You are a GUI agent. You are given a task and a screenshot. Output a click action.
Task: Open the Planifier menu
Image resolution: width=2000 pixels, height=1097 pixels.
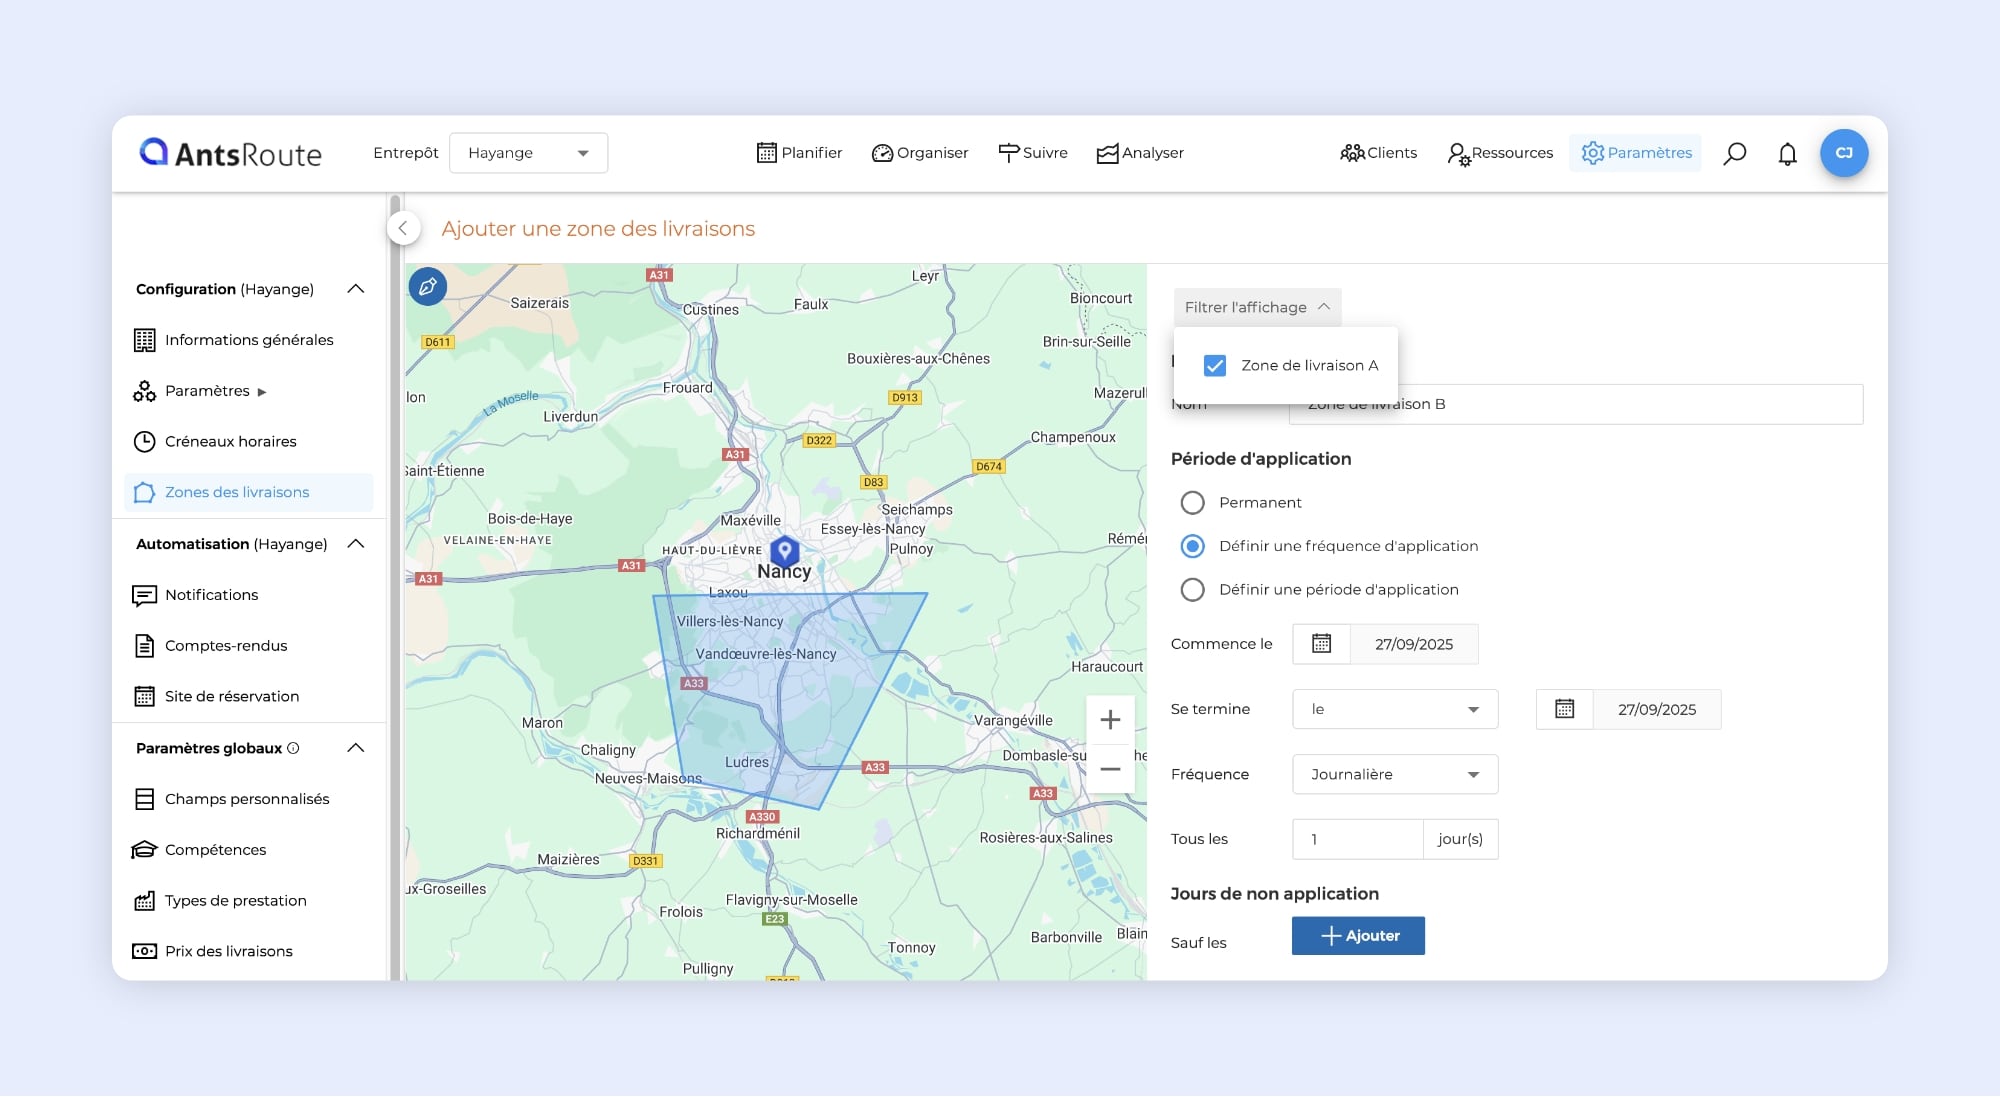(799, 153)
